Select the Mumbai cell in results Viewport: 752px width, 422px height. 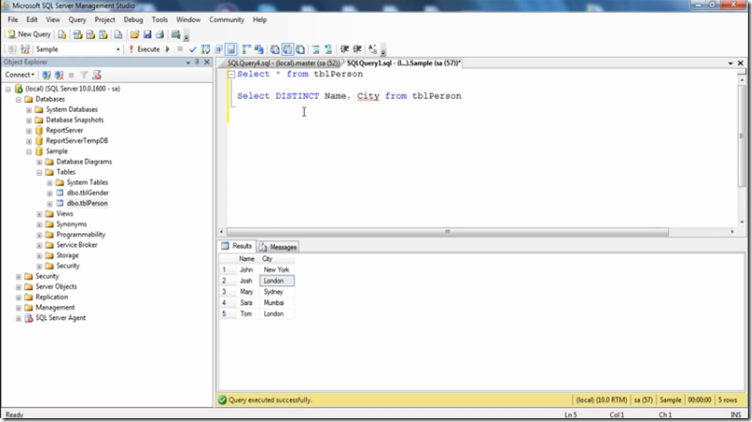point(277,303)
